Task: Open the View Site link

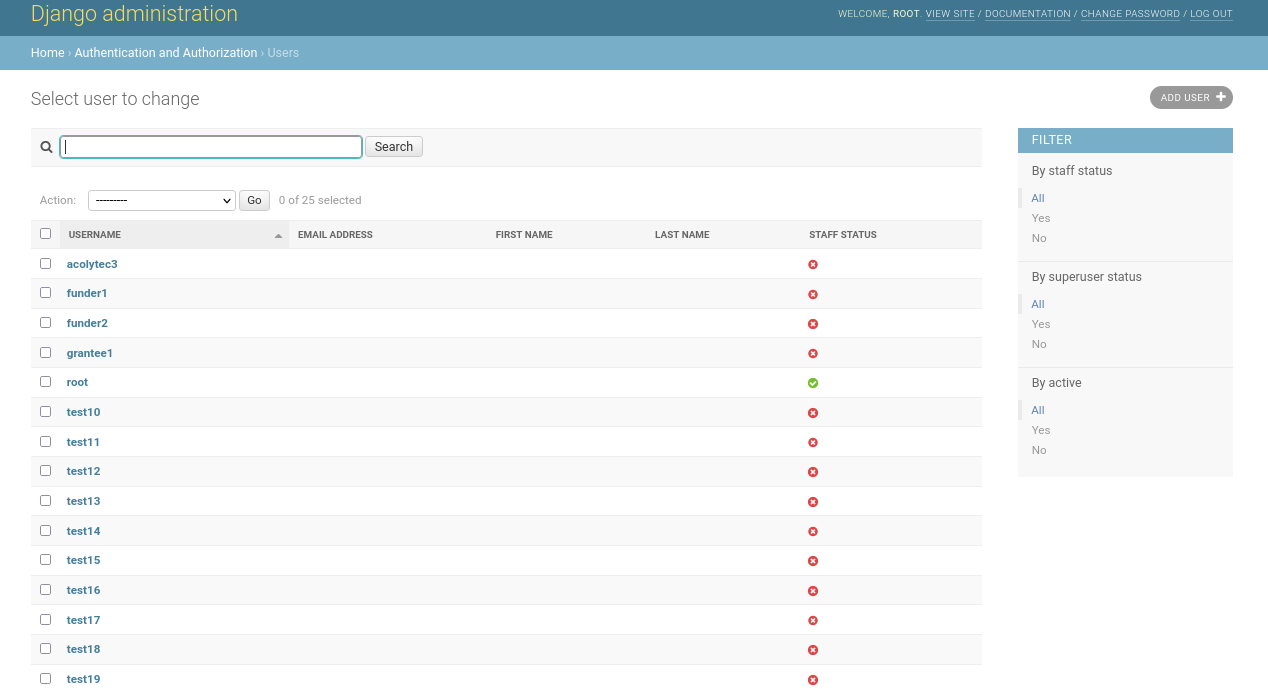Action: pos(950,14)
